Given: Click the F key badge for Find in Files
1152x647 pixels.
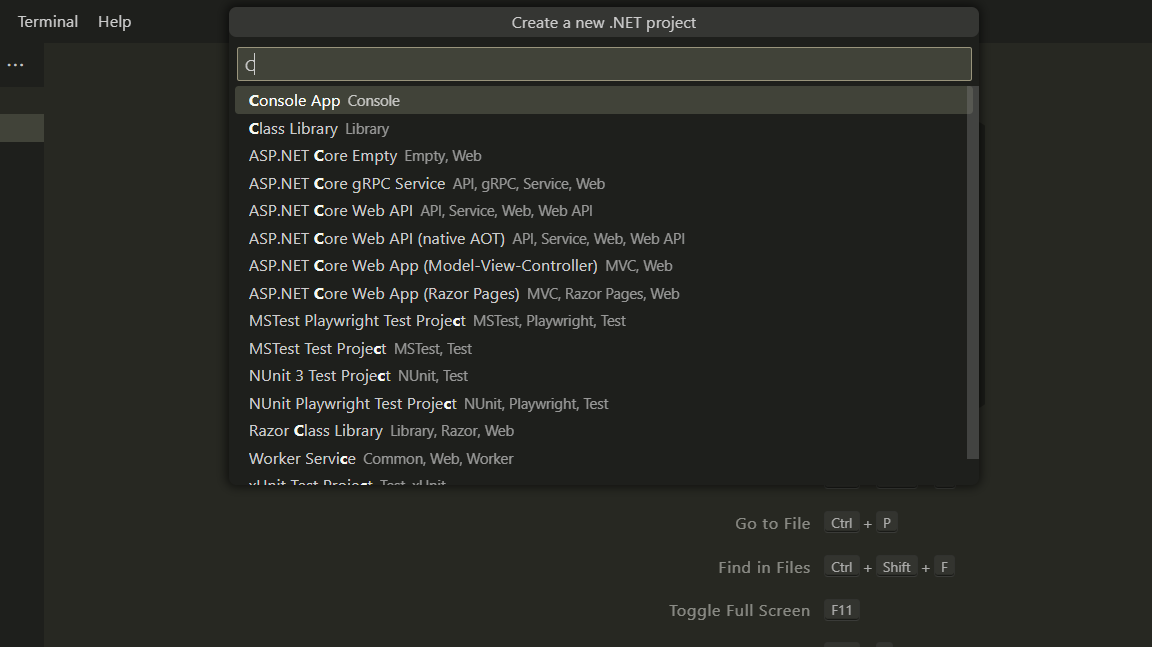Looking at the screenshot, I should click(x=944, y=567).
